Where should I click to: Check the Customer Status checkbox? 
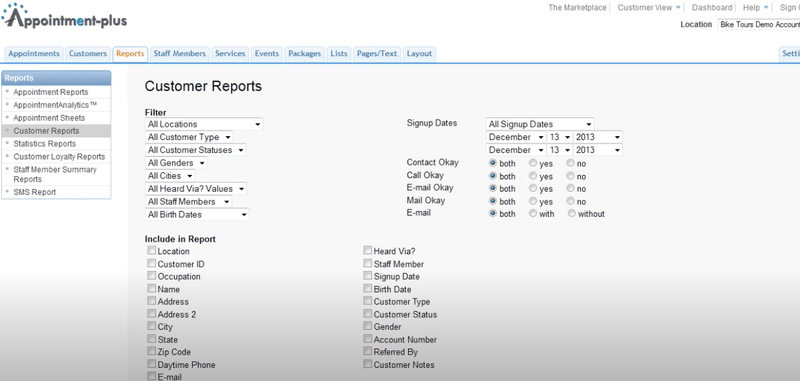click(x=368, y=313)
